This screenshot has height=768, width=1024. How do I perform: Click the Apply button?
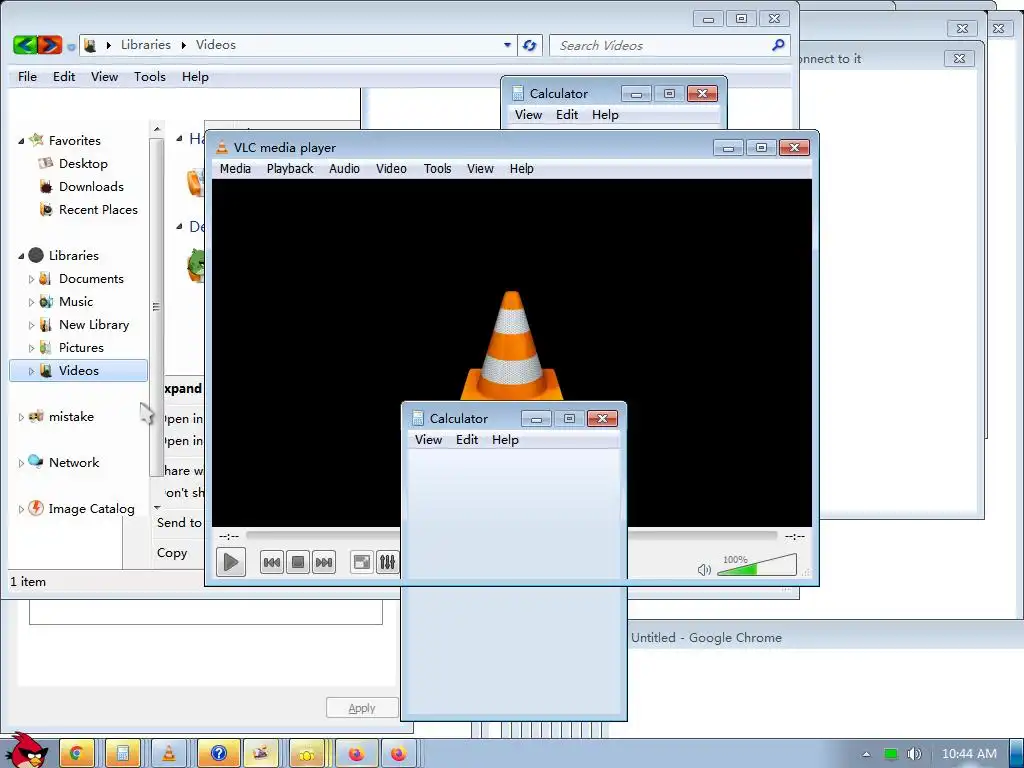[x=362, y=708]
